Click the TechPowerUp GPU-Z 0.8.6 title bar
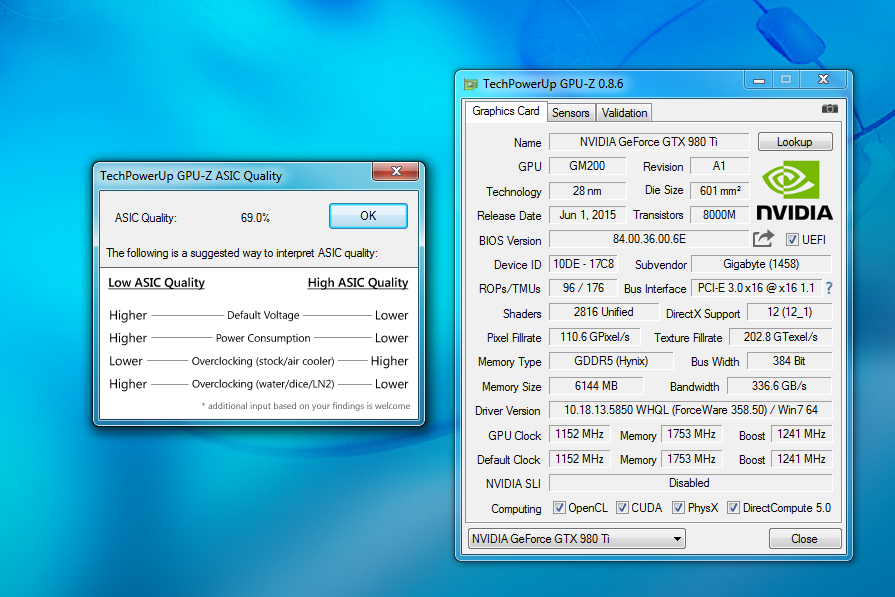This screenshot has width=895, height=597. 602,84
